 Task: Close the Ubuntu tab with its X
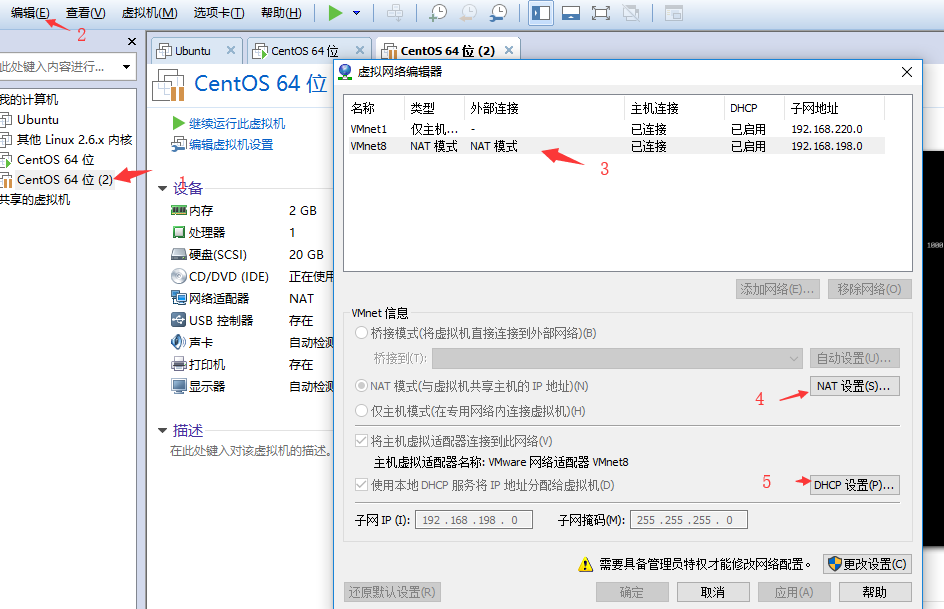[231, 51]
